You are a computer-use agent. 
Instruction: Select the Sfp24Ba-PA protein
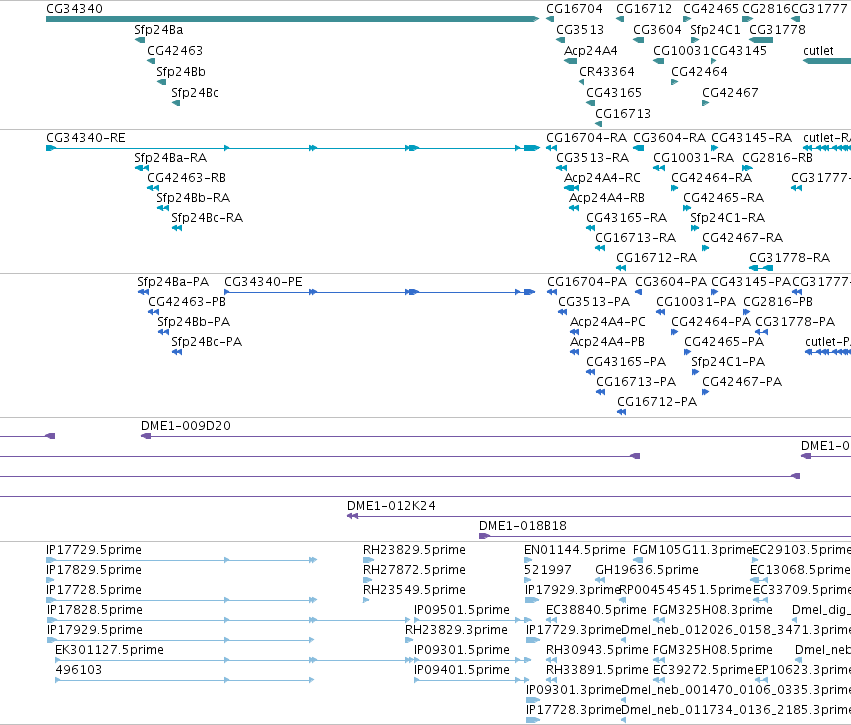(x=143, y=292)
